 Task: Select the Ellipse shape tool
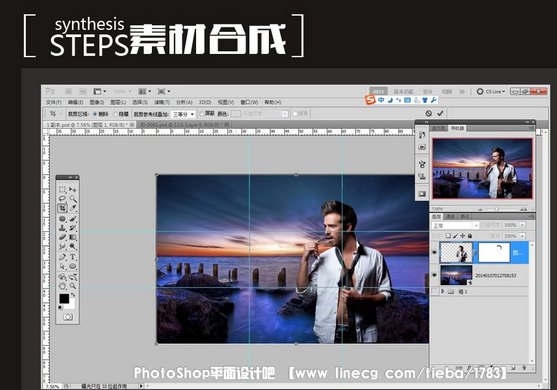click(x=73, y=266)
